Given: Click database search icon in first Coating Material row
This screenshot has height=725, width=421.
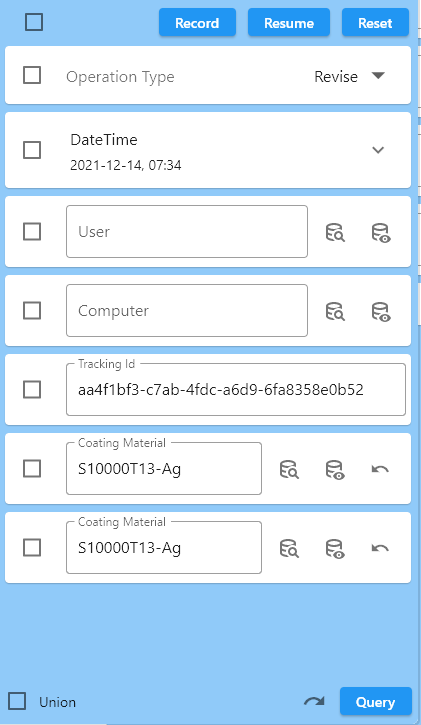Looking at the screenshot, I should click(x=289, y=469).
